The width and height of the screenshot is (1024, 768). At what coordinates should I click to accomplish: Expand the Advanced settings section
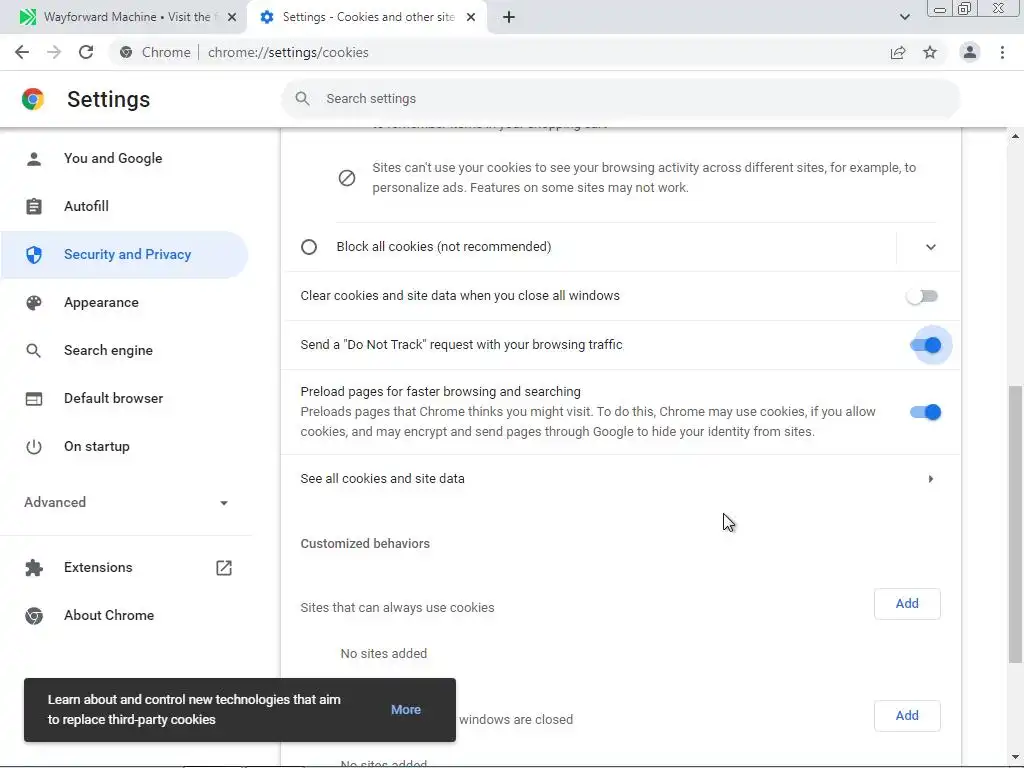(126, 502)
